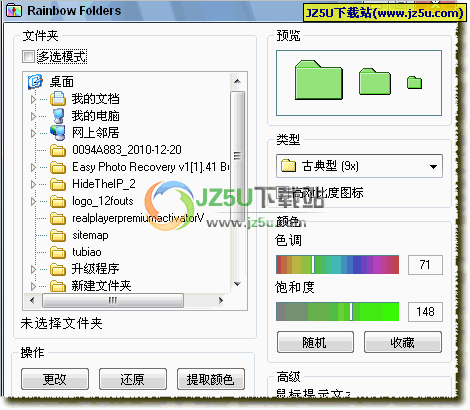Expand the Easy Photo Recovery folder node
Viewport: 470px width, 410px height.
pyautogui.click(x=33, y=167)
